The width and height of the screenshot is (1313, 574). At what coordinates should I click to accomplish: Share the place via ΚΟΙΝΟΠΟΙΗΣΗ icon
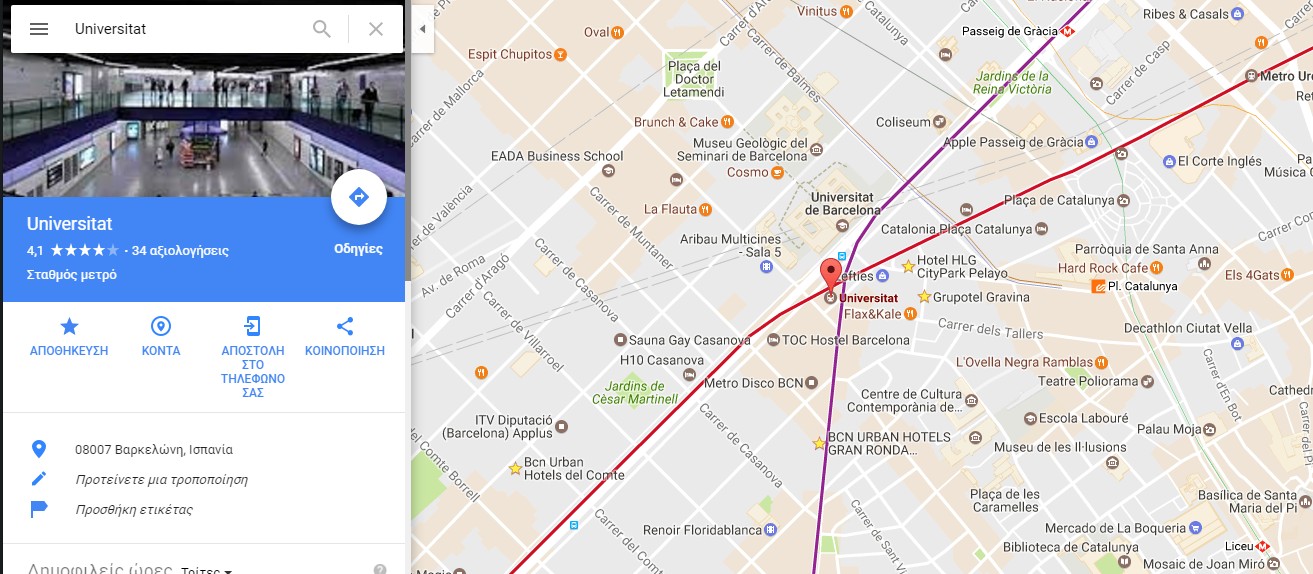pyautogui.click(x=345, y=326)
